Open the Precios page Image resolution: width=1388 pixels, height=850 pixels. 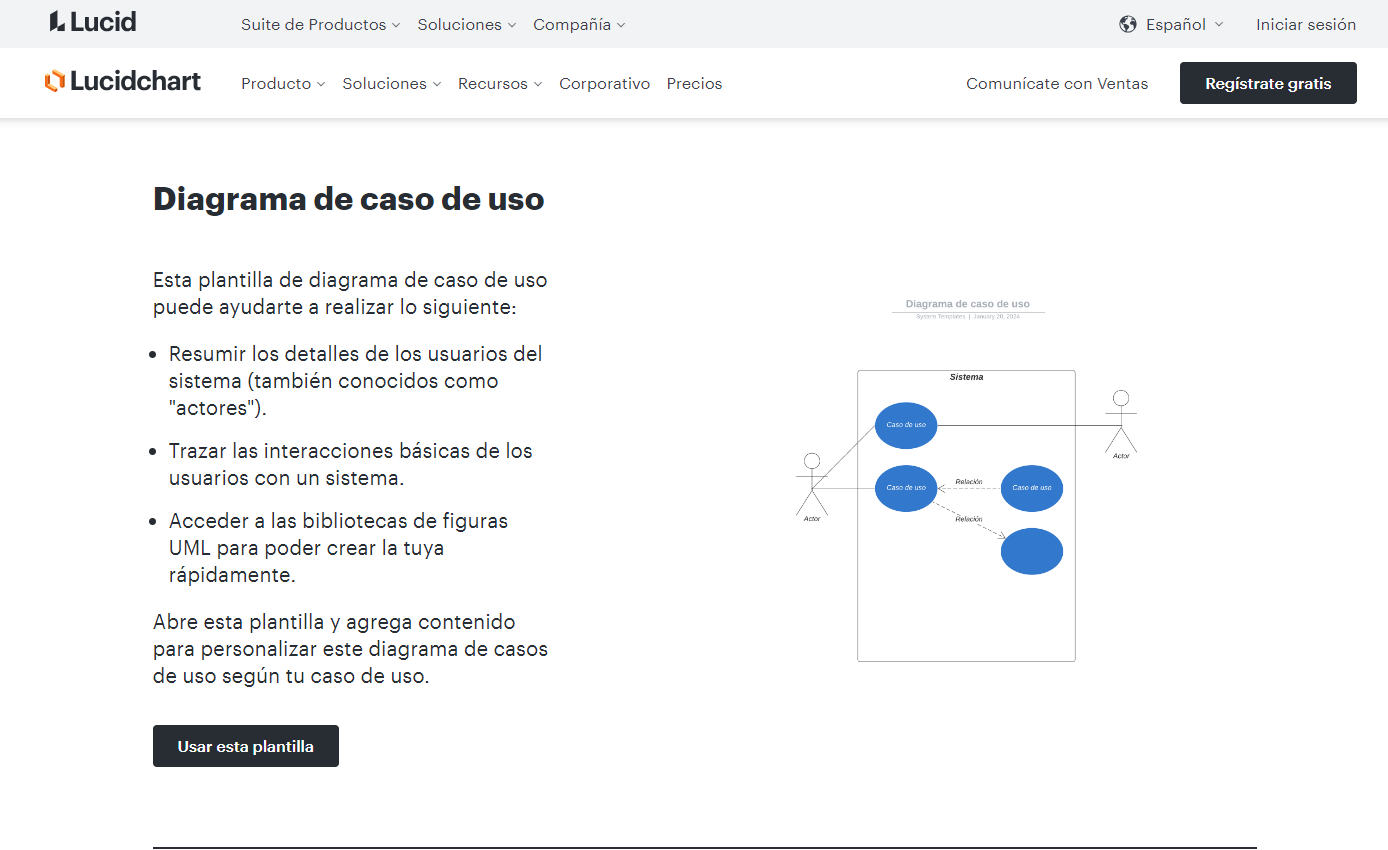coord(695,84)
